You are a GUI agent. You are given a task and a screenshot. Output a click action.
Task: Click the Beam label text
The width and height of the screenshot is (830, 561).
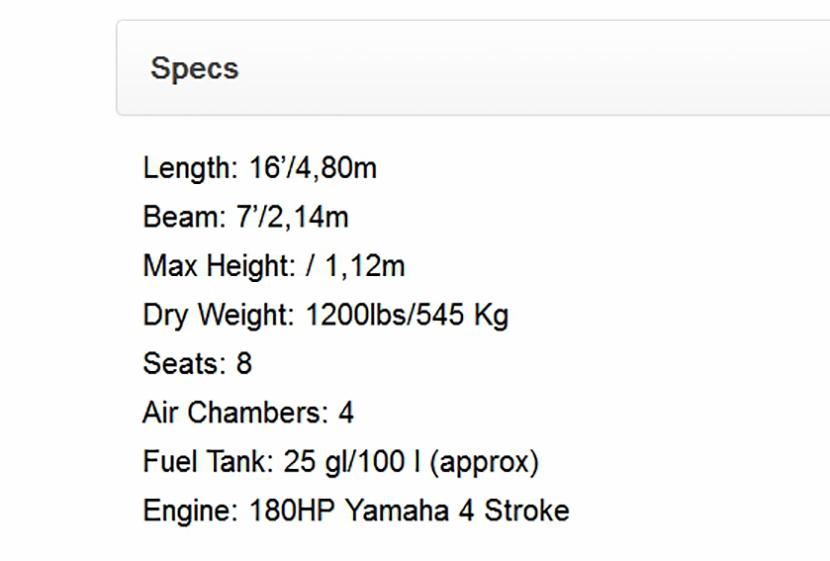[184, 217]
